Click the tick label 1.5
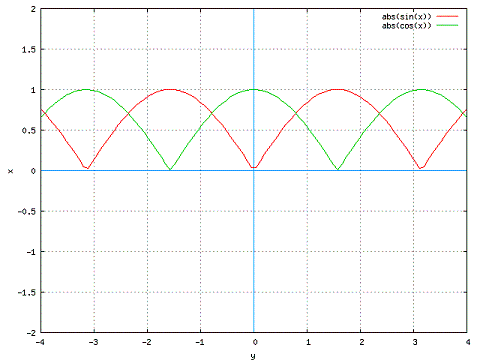Viewport: 480px width, 360px height. tap(29, 50)
